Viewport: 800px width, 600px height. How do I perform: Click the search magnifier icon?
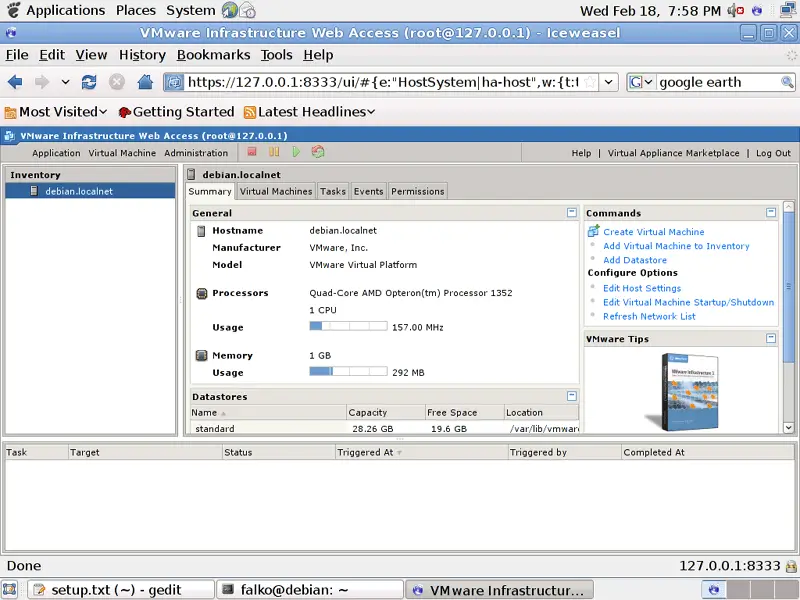(x=787, y=82)
